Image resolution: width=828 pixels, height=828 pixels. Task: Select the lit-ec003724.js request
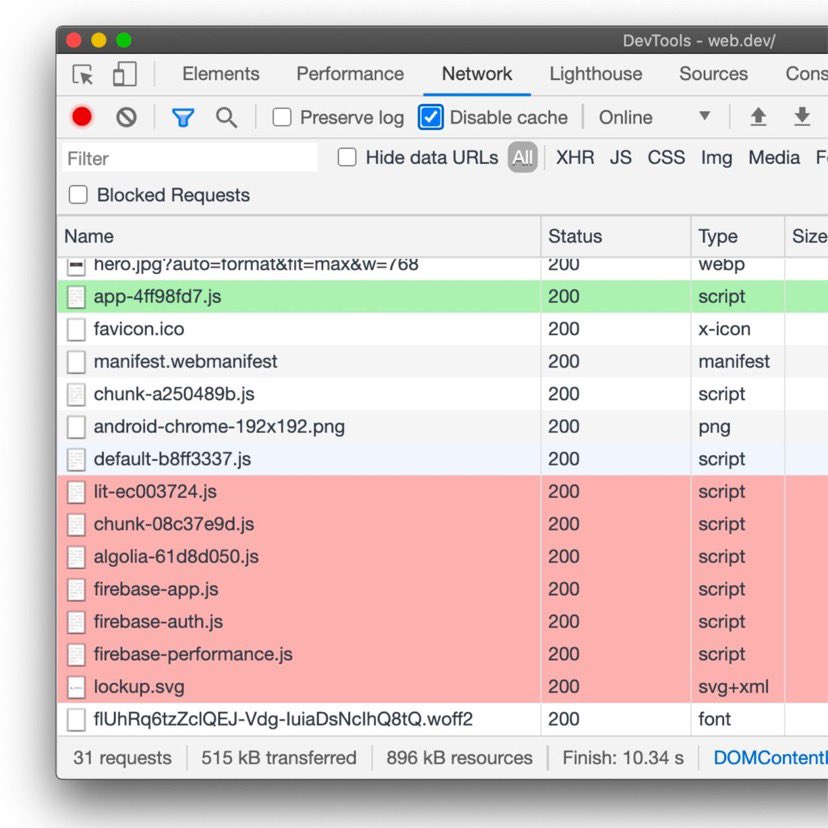point(443,492)
